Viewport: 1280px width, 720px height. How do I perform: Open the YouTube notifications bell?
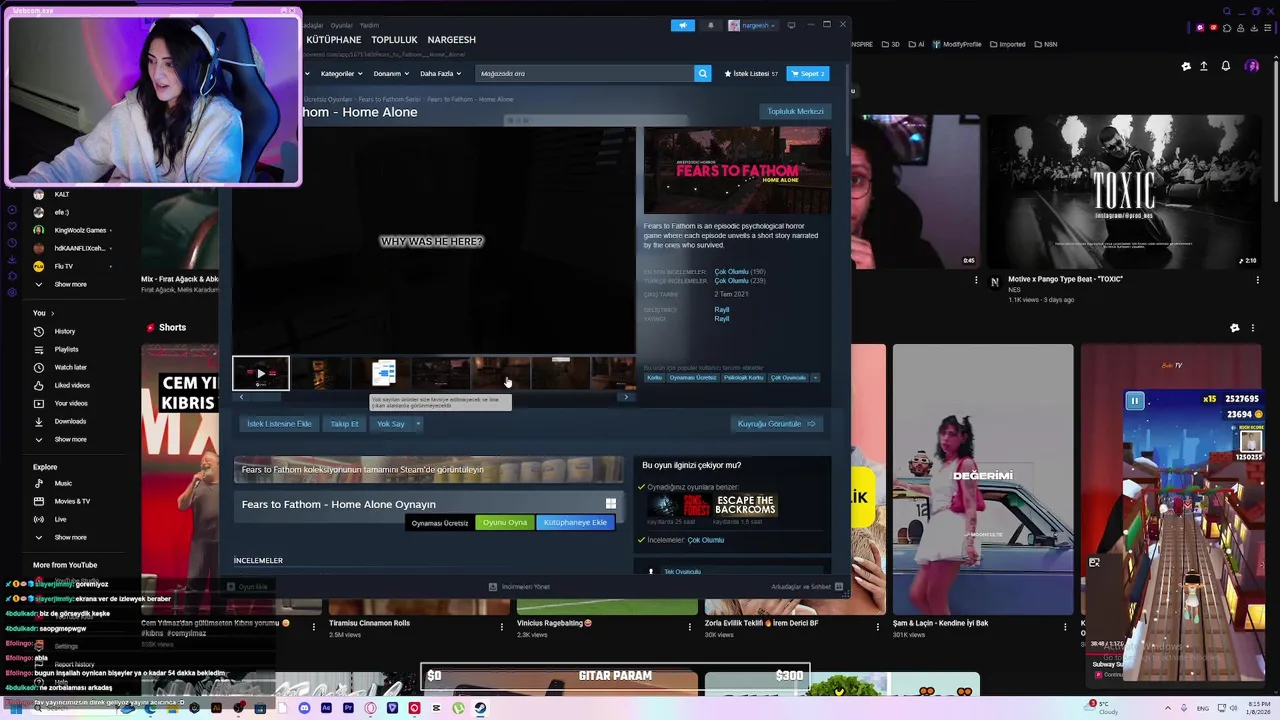pos(1225,66)
